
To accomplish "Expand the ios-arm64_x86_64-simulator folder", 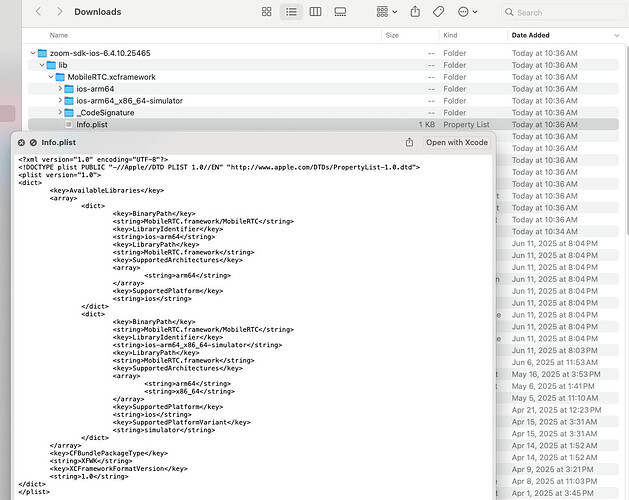I will (x=60, y=100).
